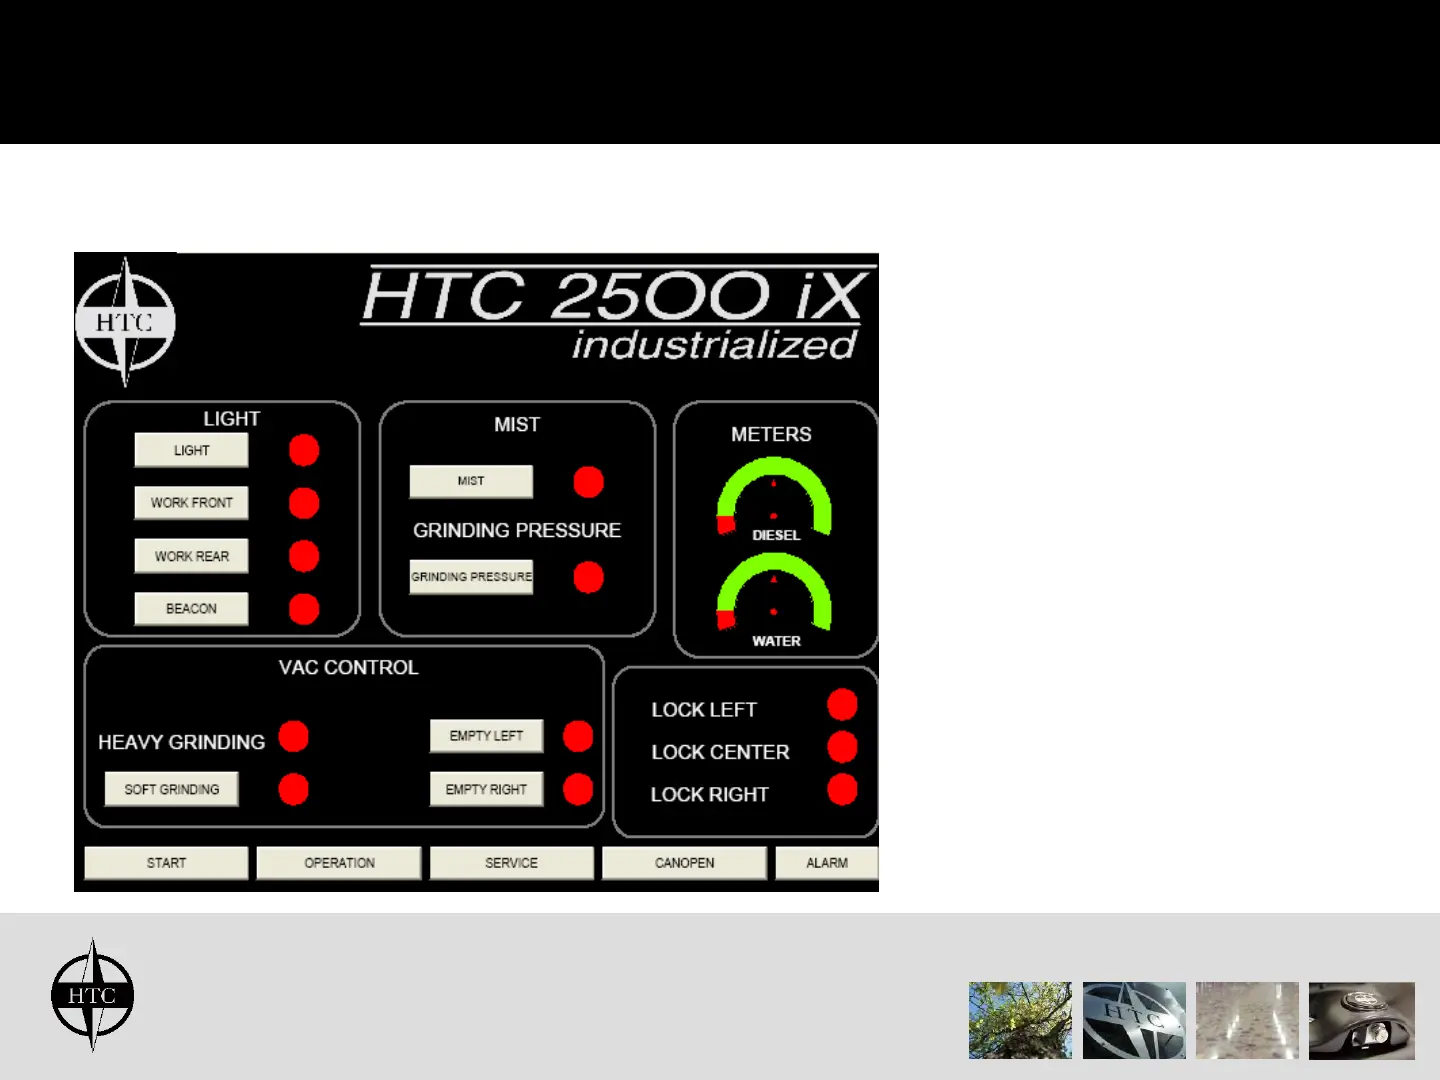
Task: Open the START page
Action: (166, 863)
